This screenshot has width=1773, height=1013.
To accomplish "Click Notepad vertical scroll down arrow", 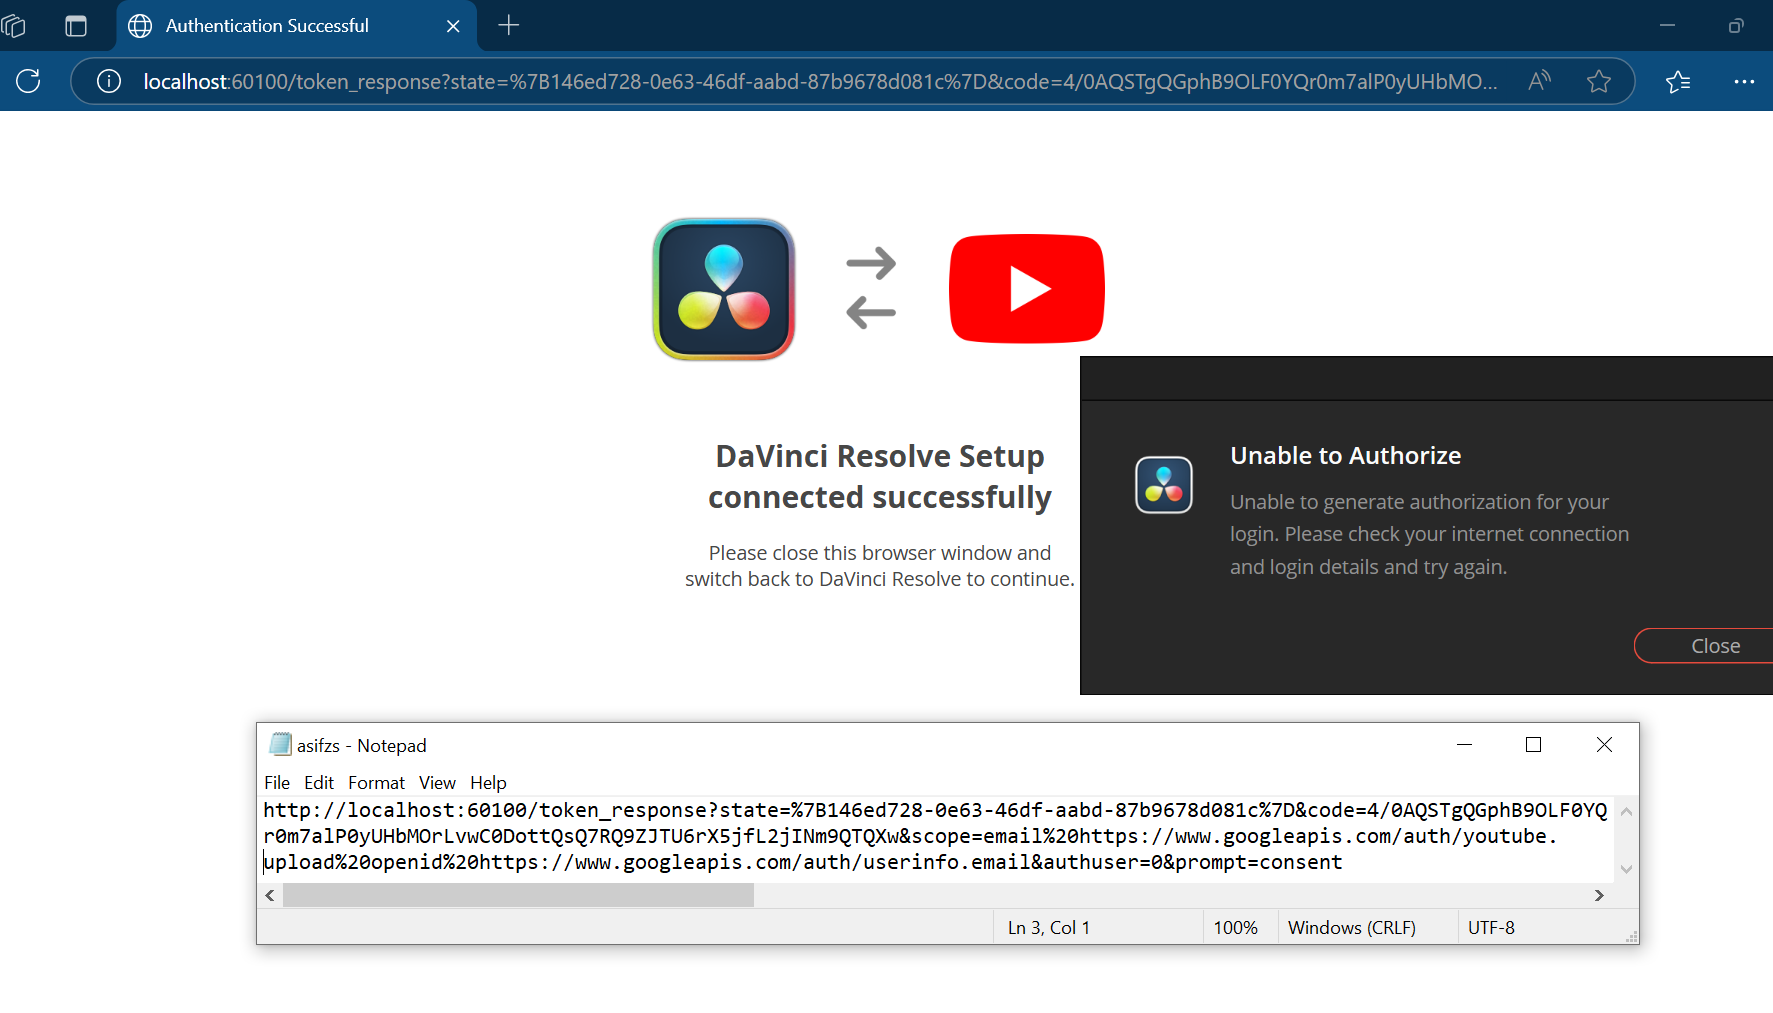I will 1626,869.
